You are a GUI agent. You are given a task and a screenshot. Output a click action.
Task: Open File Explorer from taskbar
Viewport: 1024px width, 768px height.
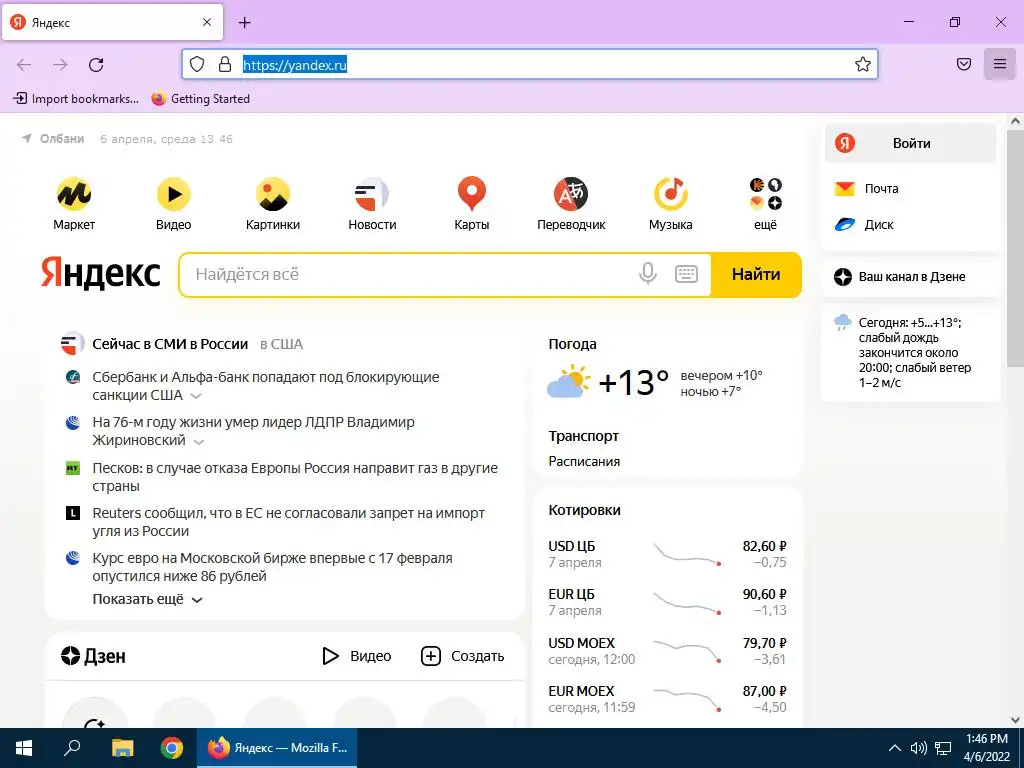tap(122, 748)
